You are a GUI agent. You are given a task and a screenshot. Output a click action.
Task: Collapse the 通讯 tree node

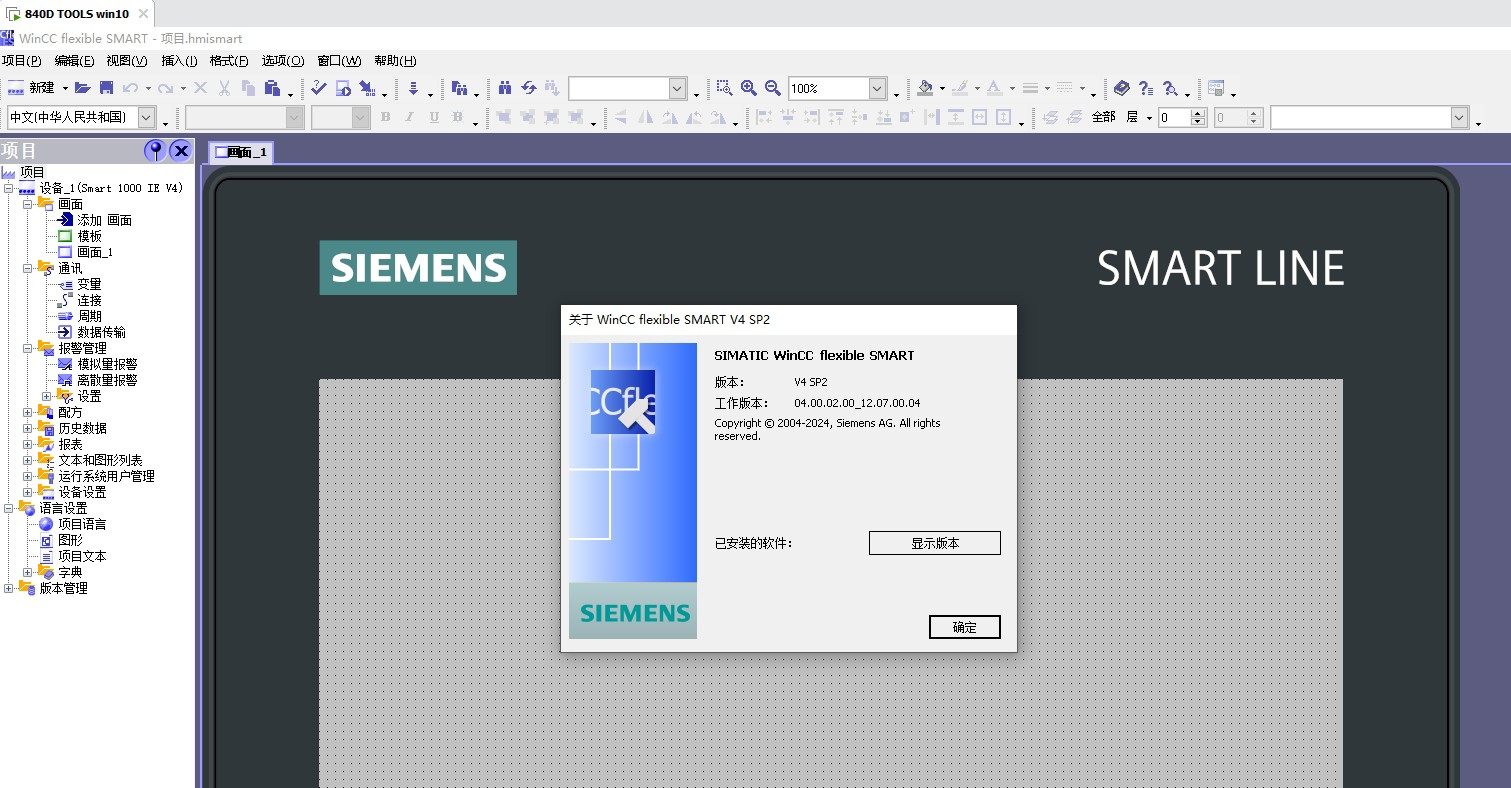[x=28, y=268]
